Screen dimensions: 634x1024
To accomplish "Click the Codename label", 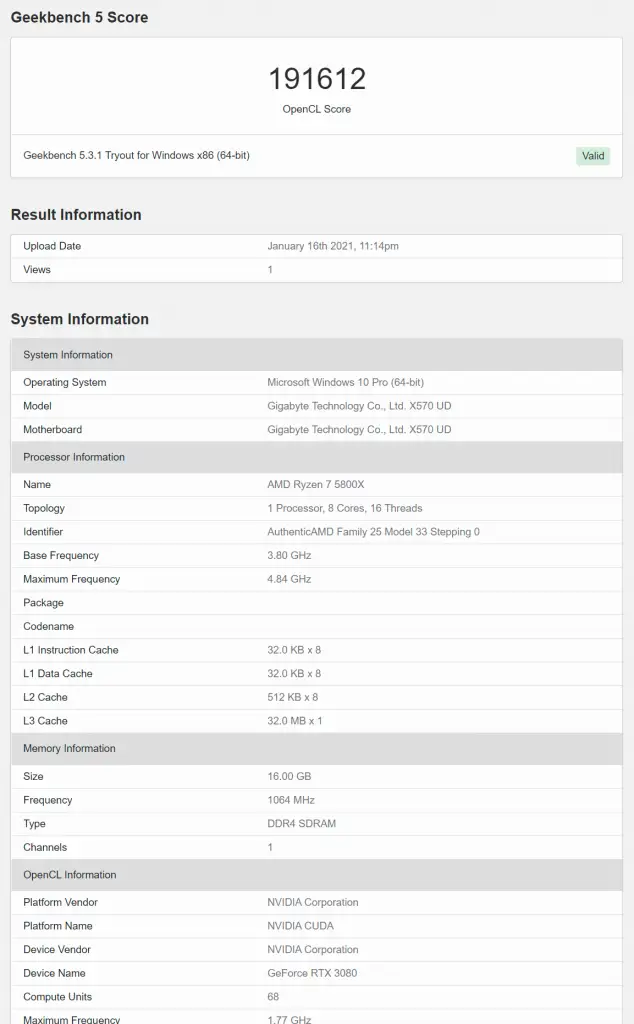I will [x=48, y=626].
